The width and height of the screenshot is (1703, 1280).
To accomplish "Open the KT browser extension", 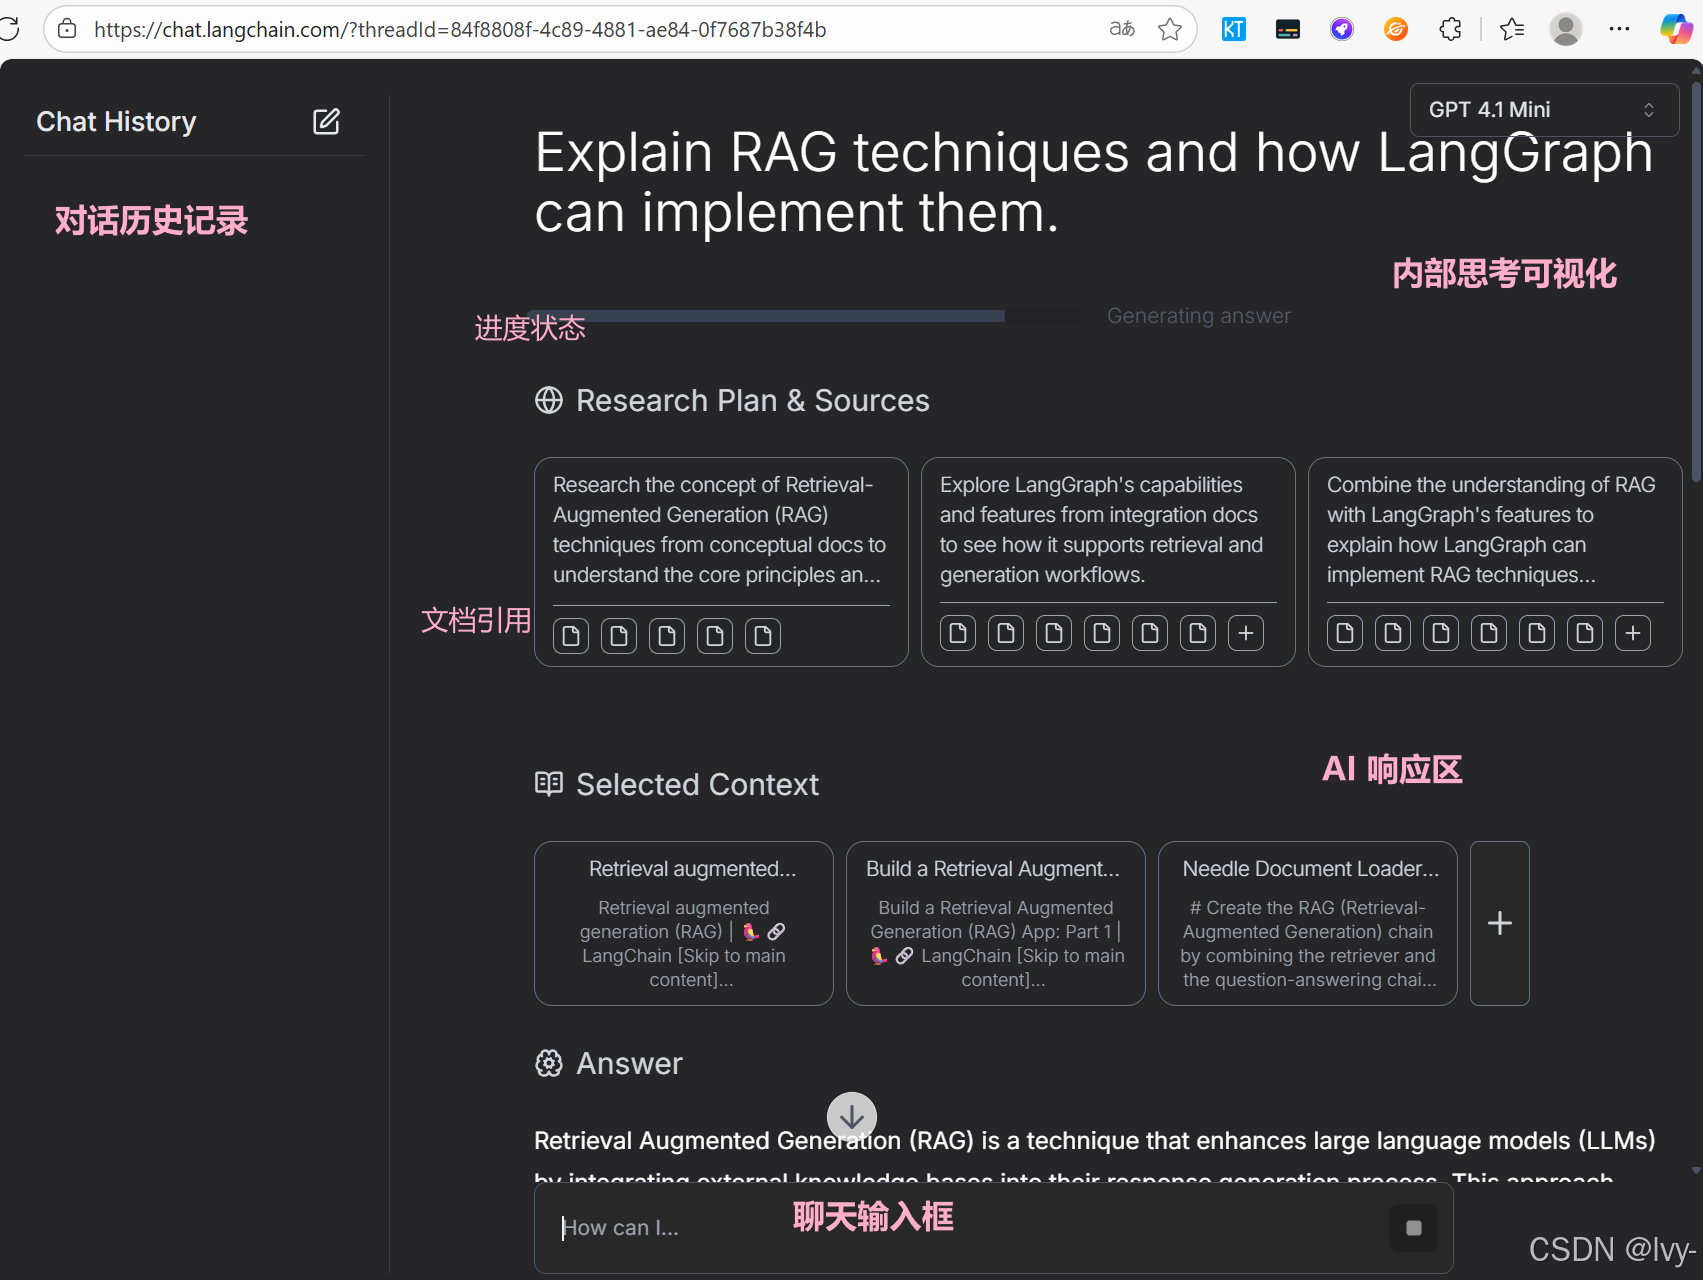I will (x=1234, y=30).
